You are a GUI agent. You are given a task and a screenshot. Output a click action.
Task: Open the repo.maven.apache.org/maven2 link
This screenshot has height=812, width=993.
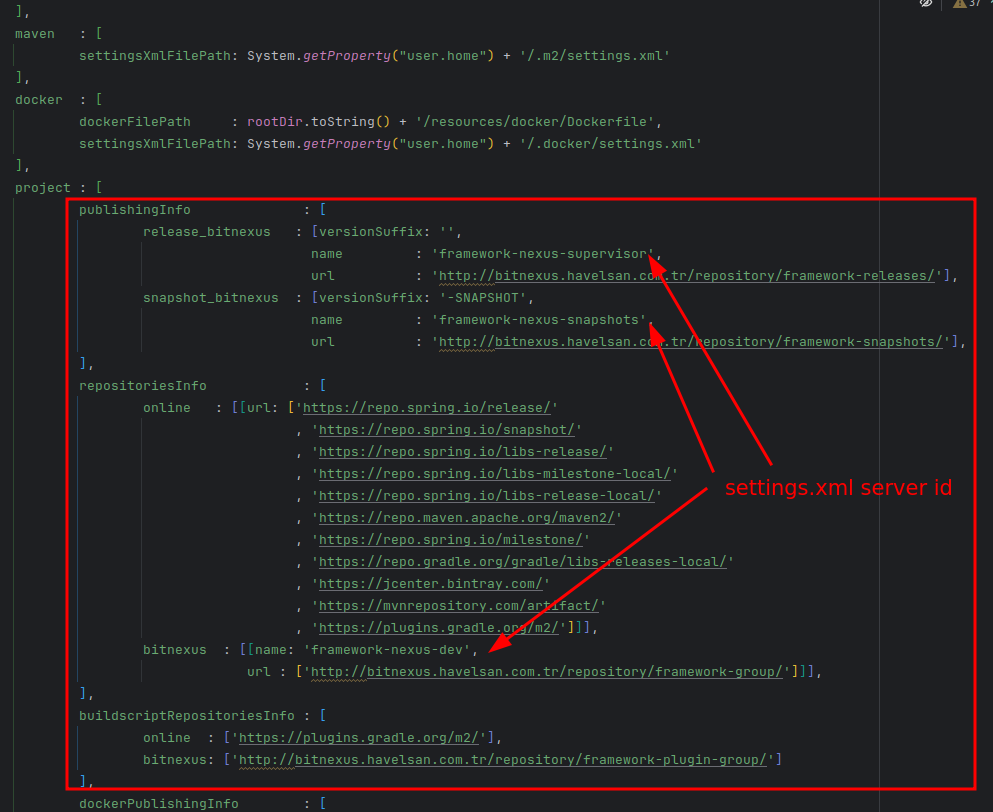tap(467, 518)
